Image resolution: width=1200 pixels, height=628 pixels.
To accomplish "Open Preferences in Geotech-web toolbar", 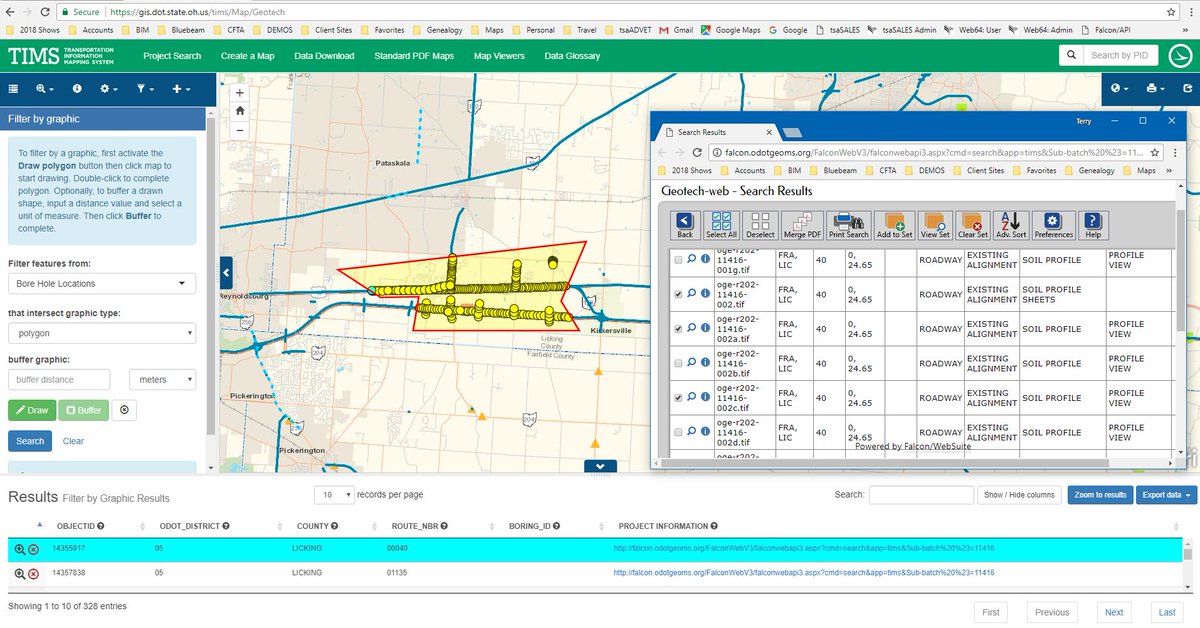I will tap(1053, 224).
